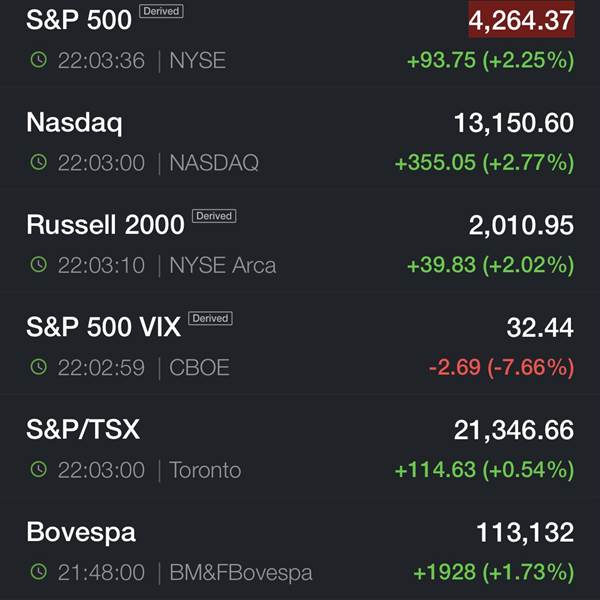Click the clock icon in the CBOE row
This screenshot has height=600, width=600.
[39, 367]
